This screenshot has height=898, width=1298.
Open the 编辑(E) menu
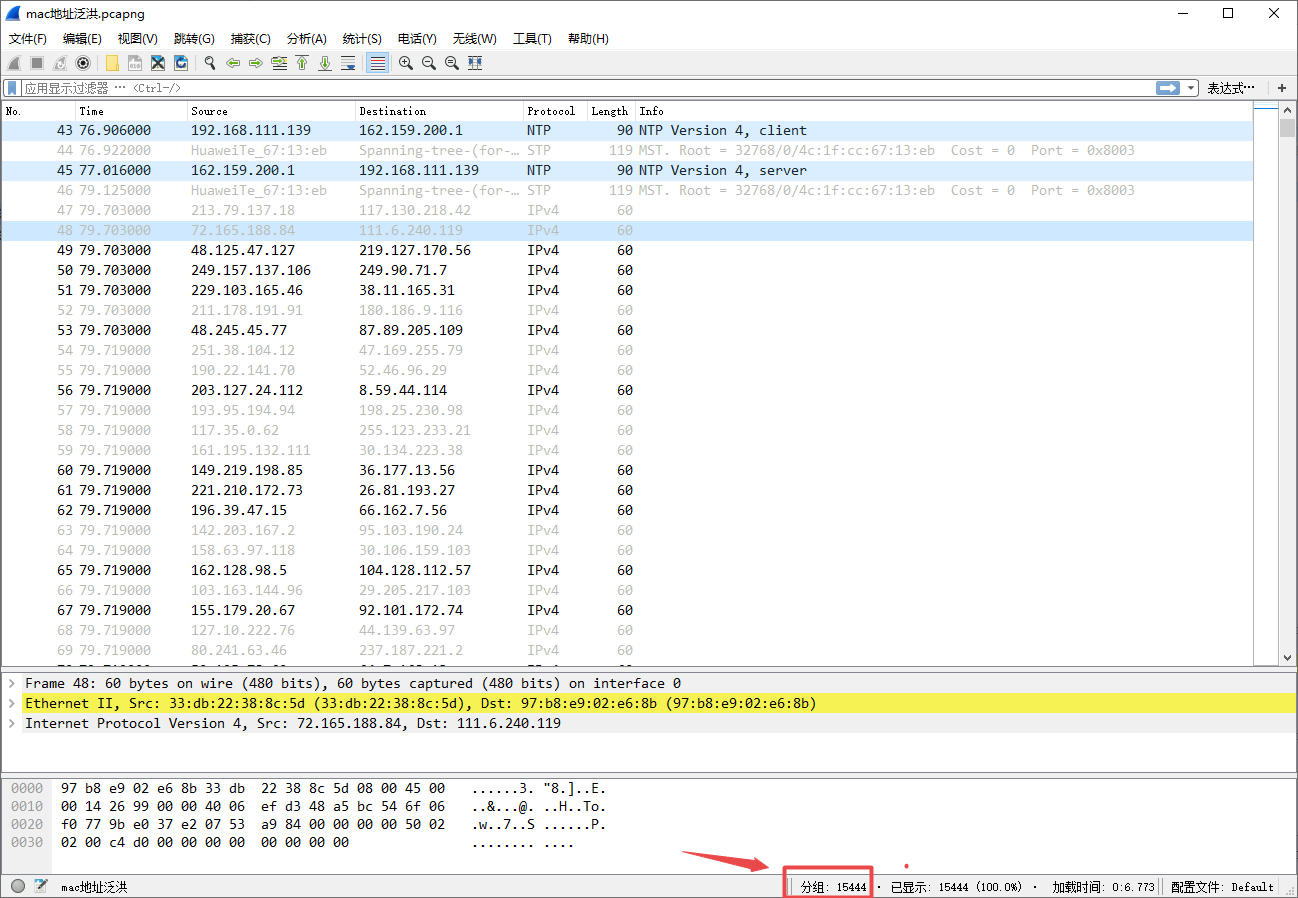[82, 39]
